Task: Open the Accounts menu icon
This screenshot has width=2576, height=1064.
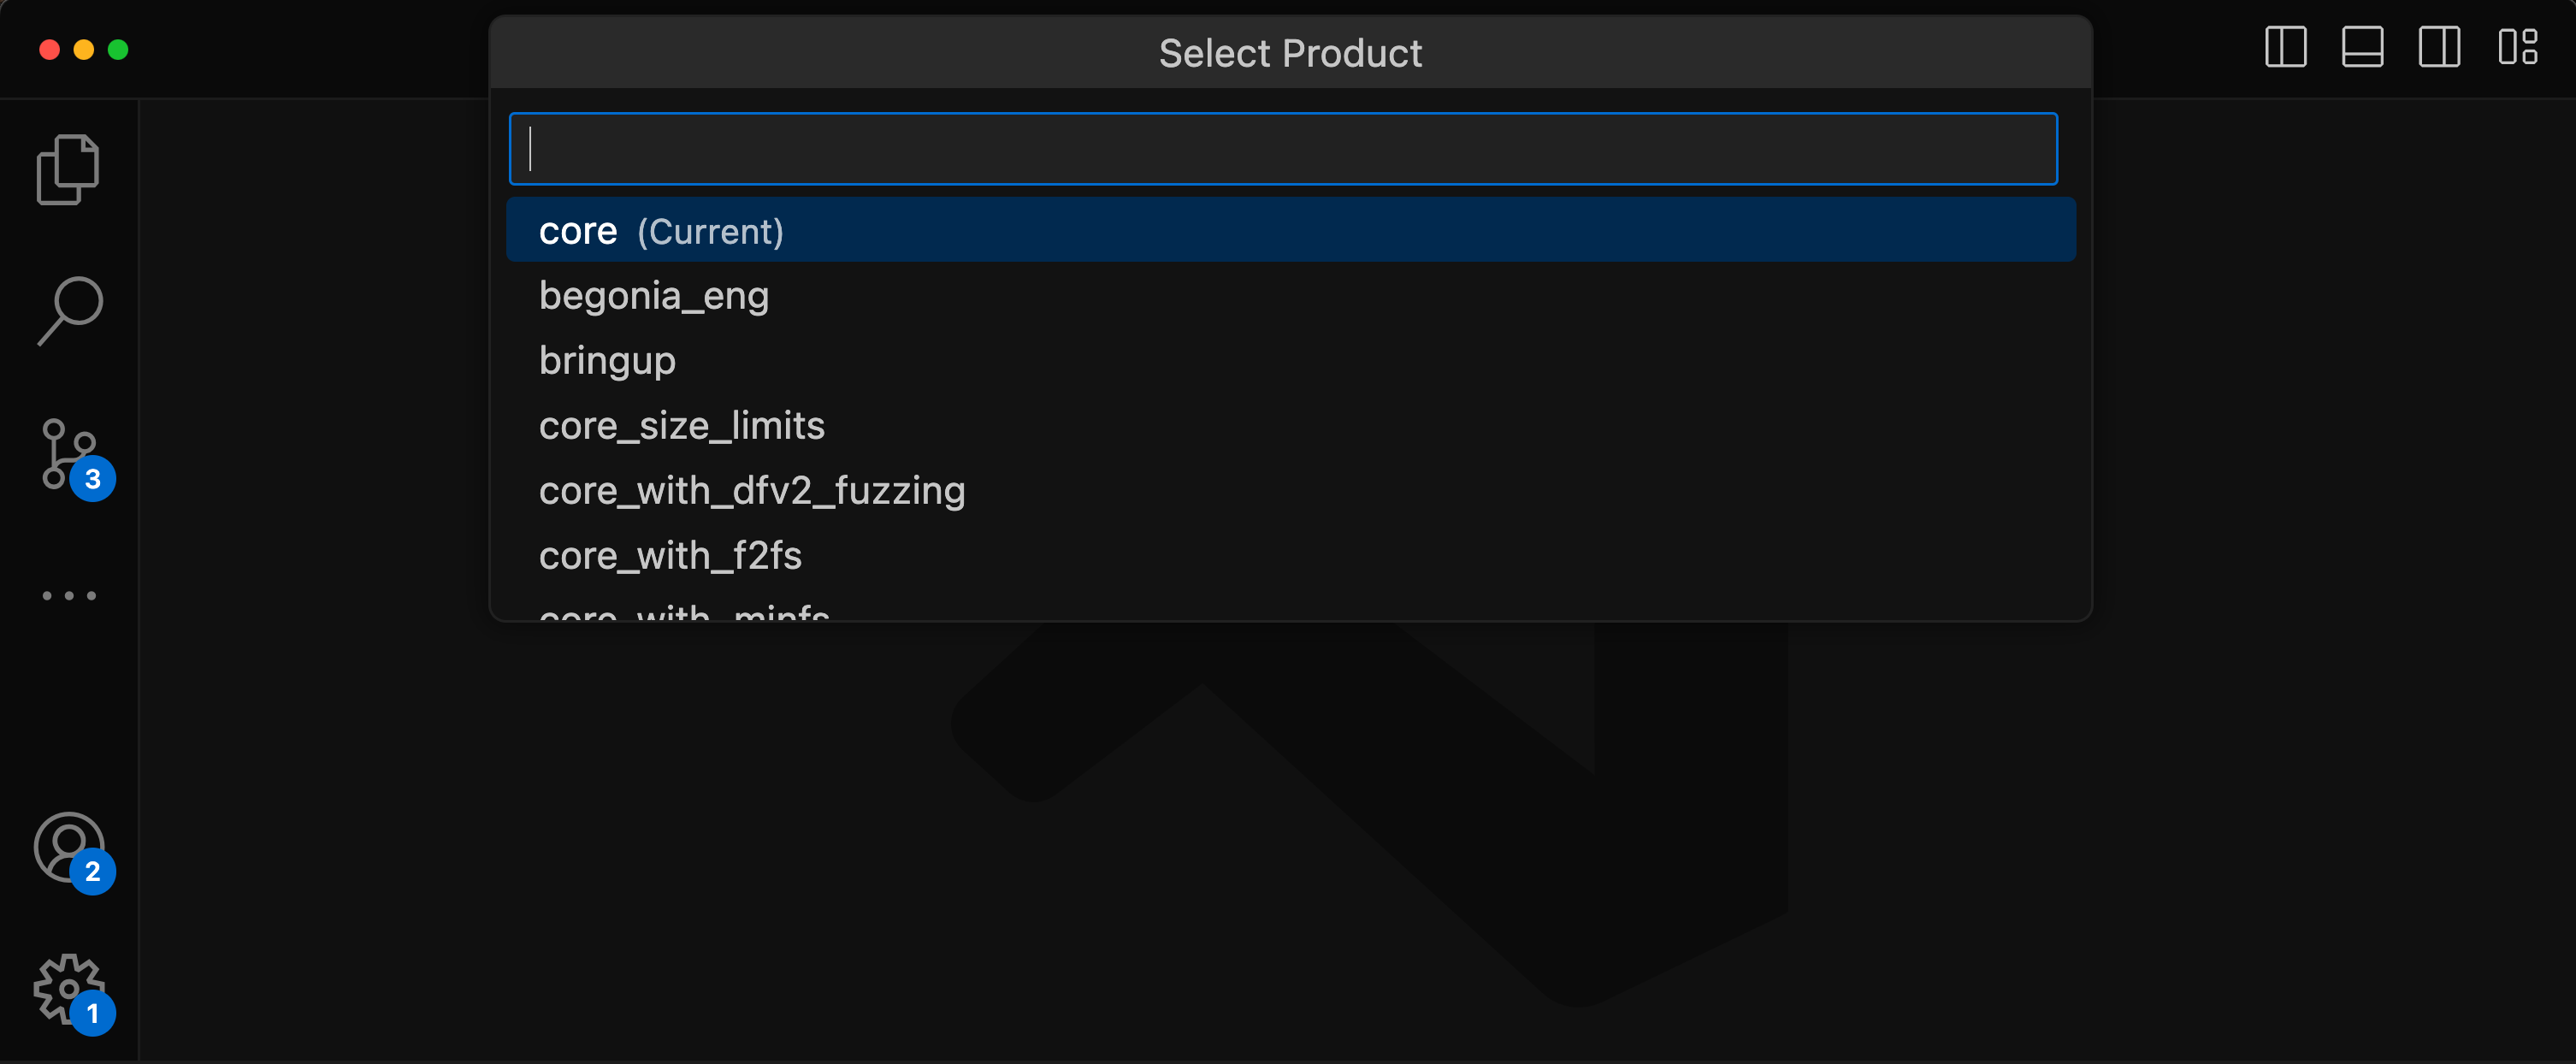Action: click(x=69, y=847)
